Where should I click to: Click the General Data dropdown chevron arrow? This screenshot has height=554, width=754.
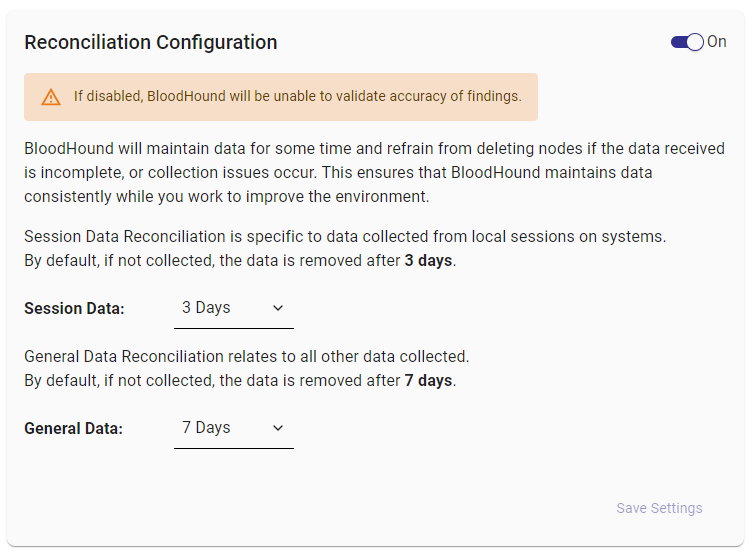[x=278, y=428]
